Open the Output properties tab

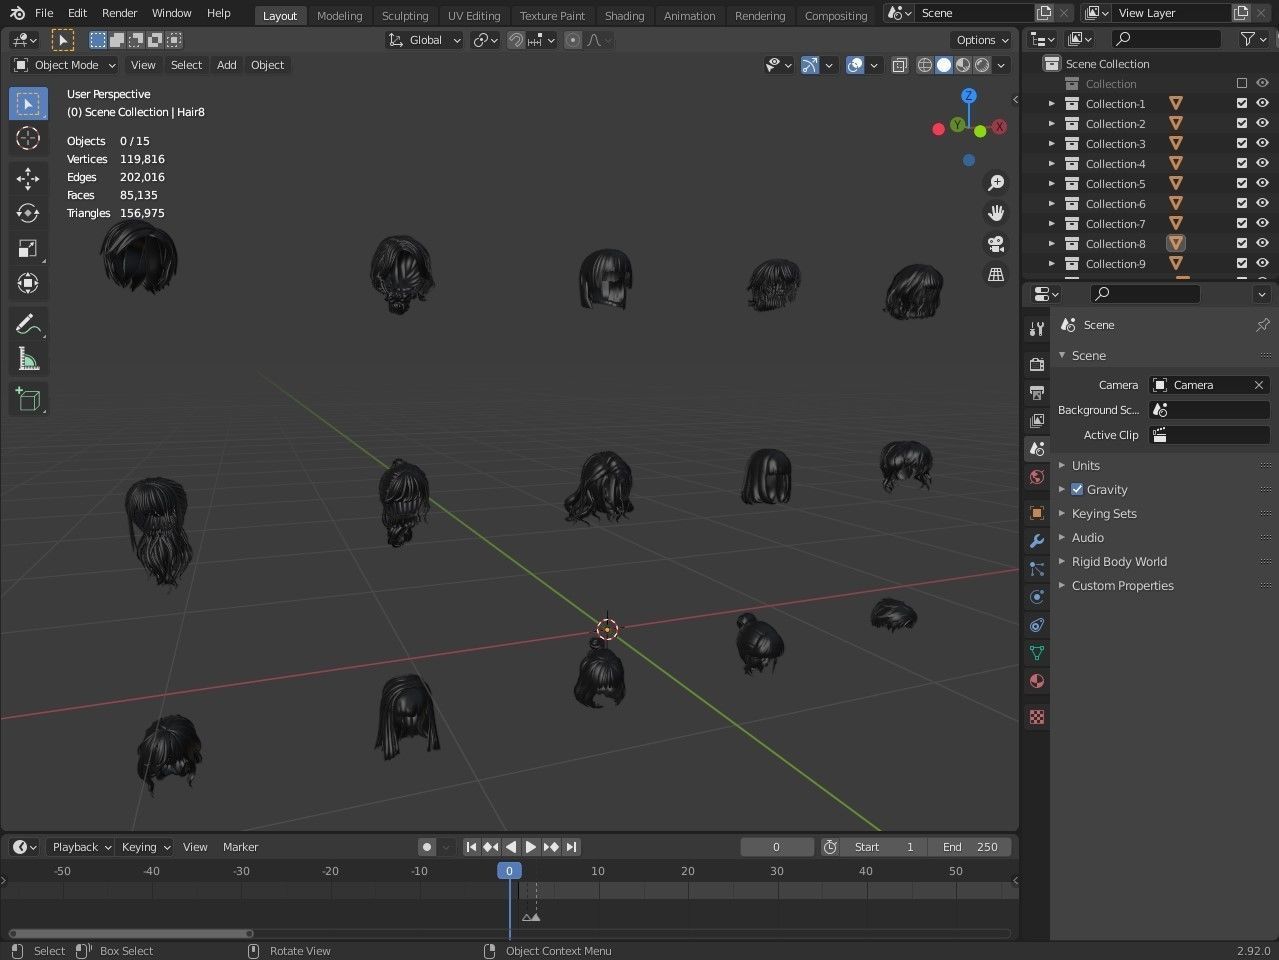(1037, 393)
